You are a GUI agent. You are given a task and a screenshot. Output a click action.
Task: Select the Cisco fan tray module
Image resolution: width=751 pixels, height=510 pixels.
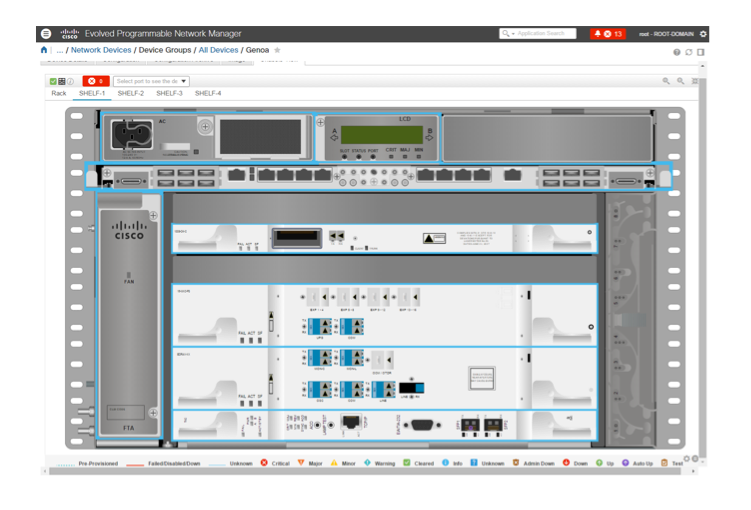pyautogui.click(x=129, y=316)
